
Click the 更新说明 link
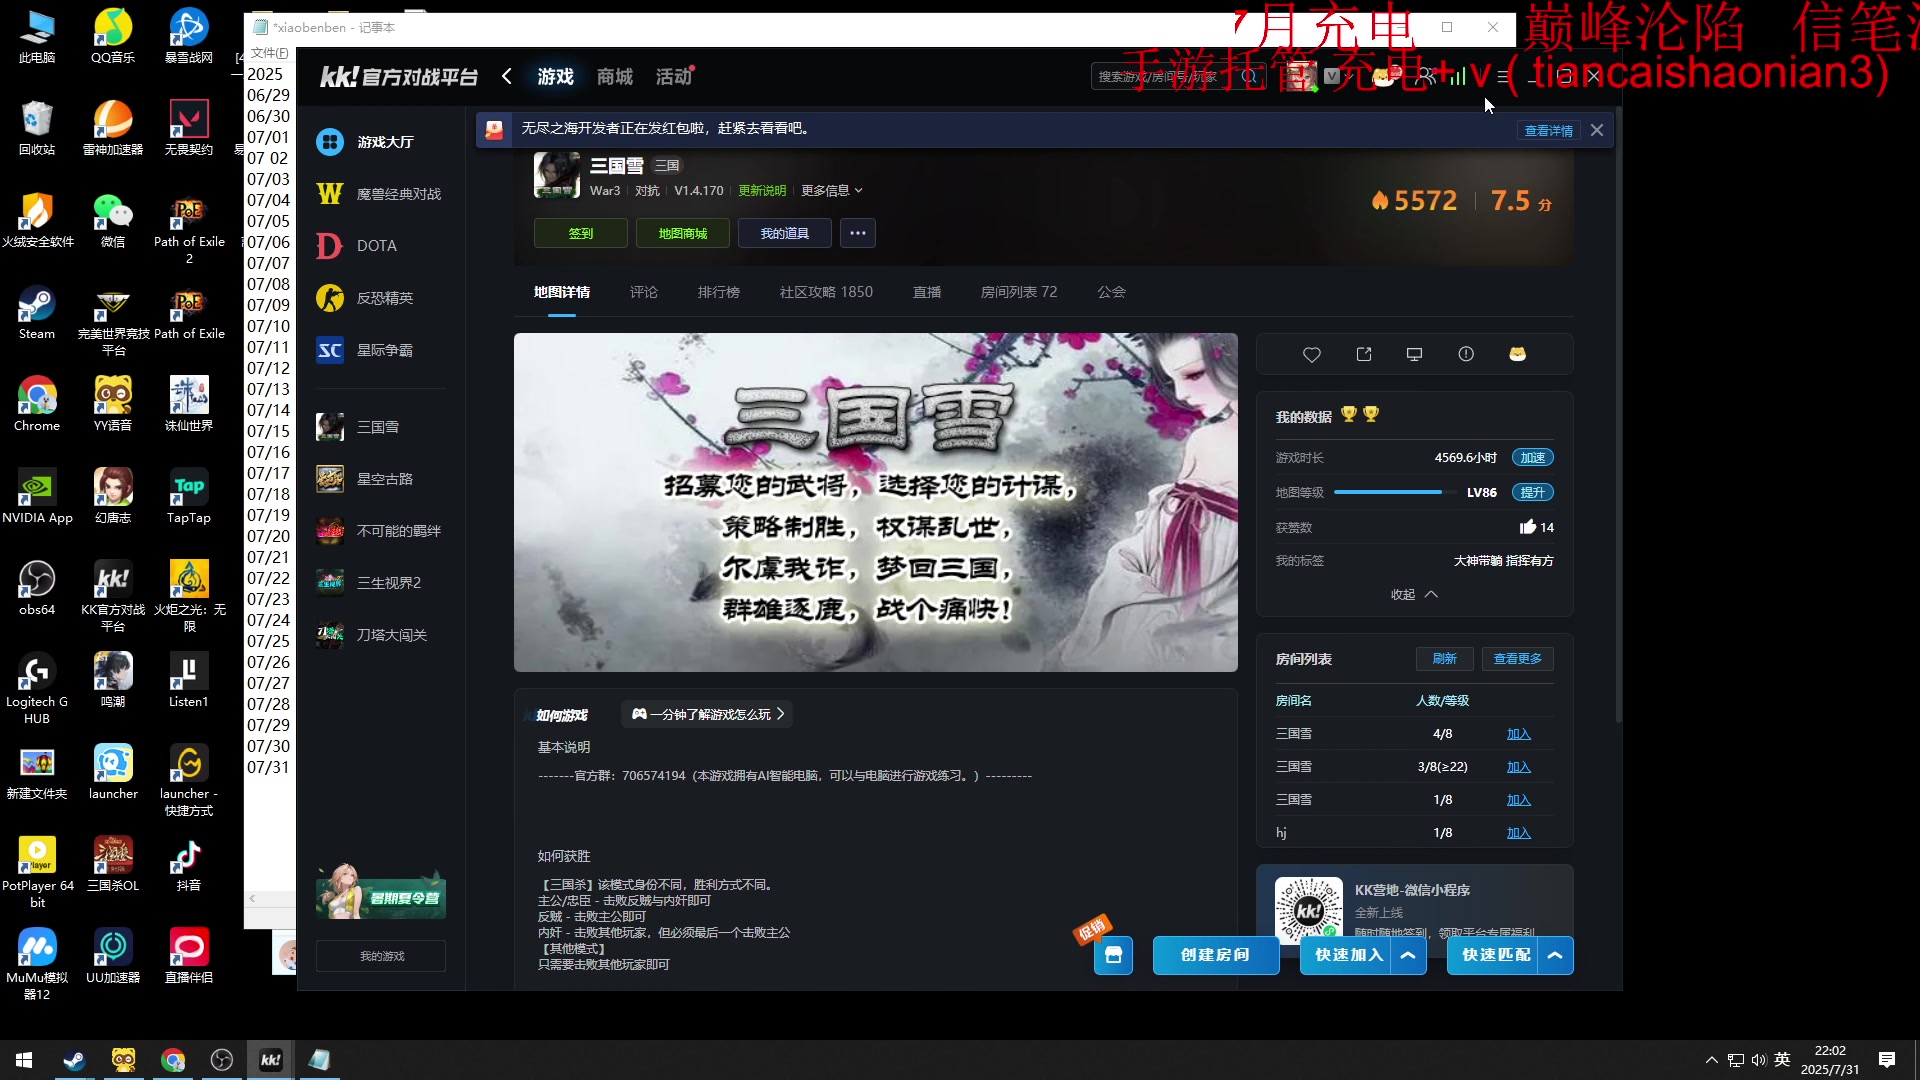tap(762, 191)
